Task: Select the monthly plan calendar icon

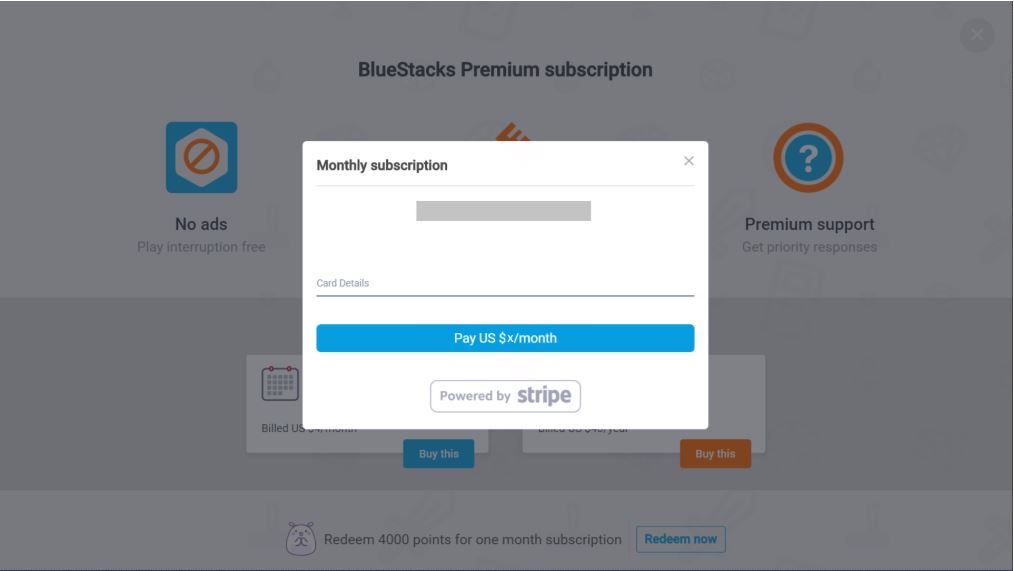Action: (x=280, y=383)
